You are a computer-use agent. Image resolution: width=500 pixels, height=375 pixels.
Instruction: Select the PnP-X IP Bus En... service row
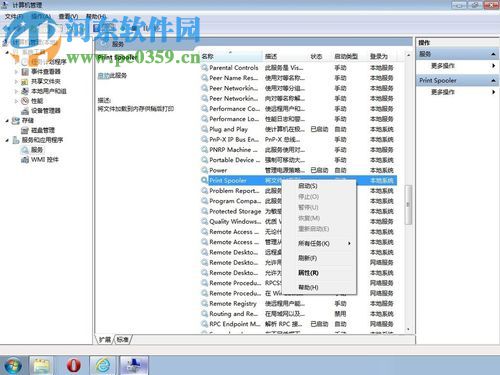click(299, 139)
